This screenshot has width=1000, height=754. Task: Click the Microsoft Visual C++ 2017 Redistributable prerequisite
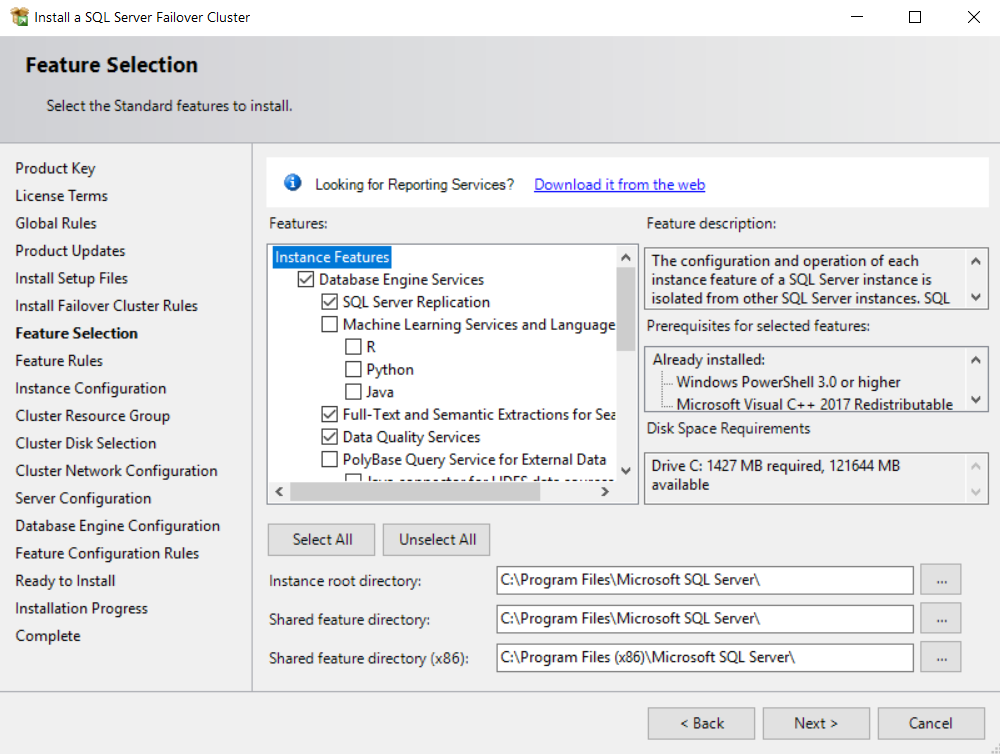[814, 404]
